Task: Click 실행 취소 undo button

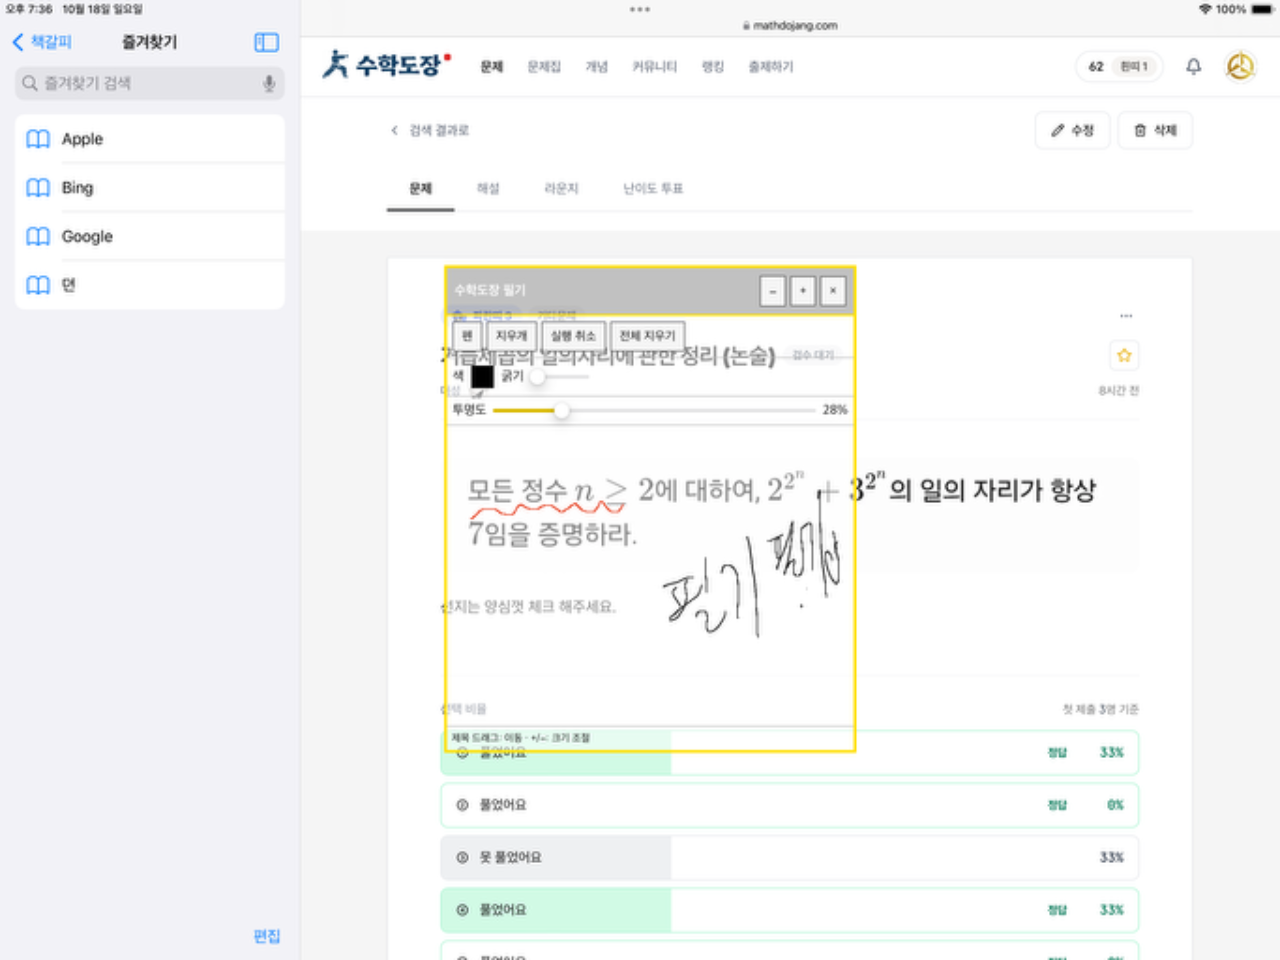Action: point(573,336)
